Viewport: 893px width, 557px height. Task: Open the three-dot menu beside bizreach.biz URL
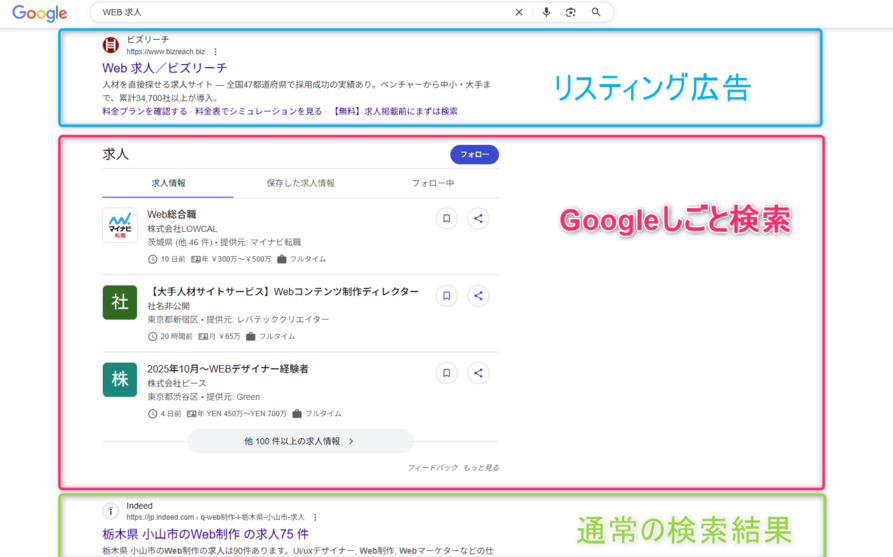pyautogui.click(x=215, y=52)
